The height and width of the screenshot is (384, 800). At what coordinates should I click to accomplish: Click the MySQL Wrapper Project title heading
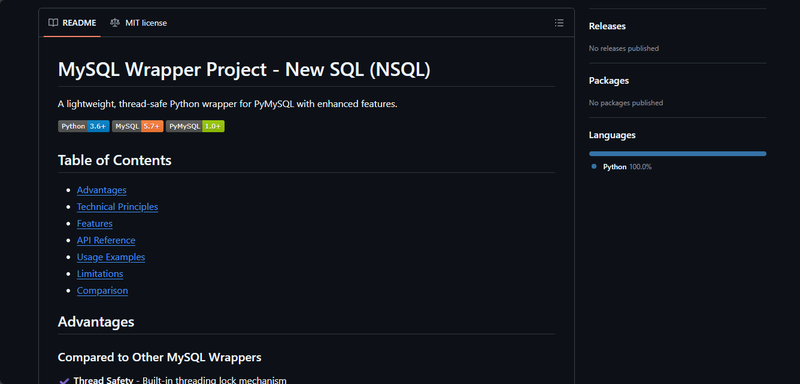point(244,69)
